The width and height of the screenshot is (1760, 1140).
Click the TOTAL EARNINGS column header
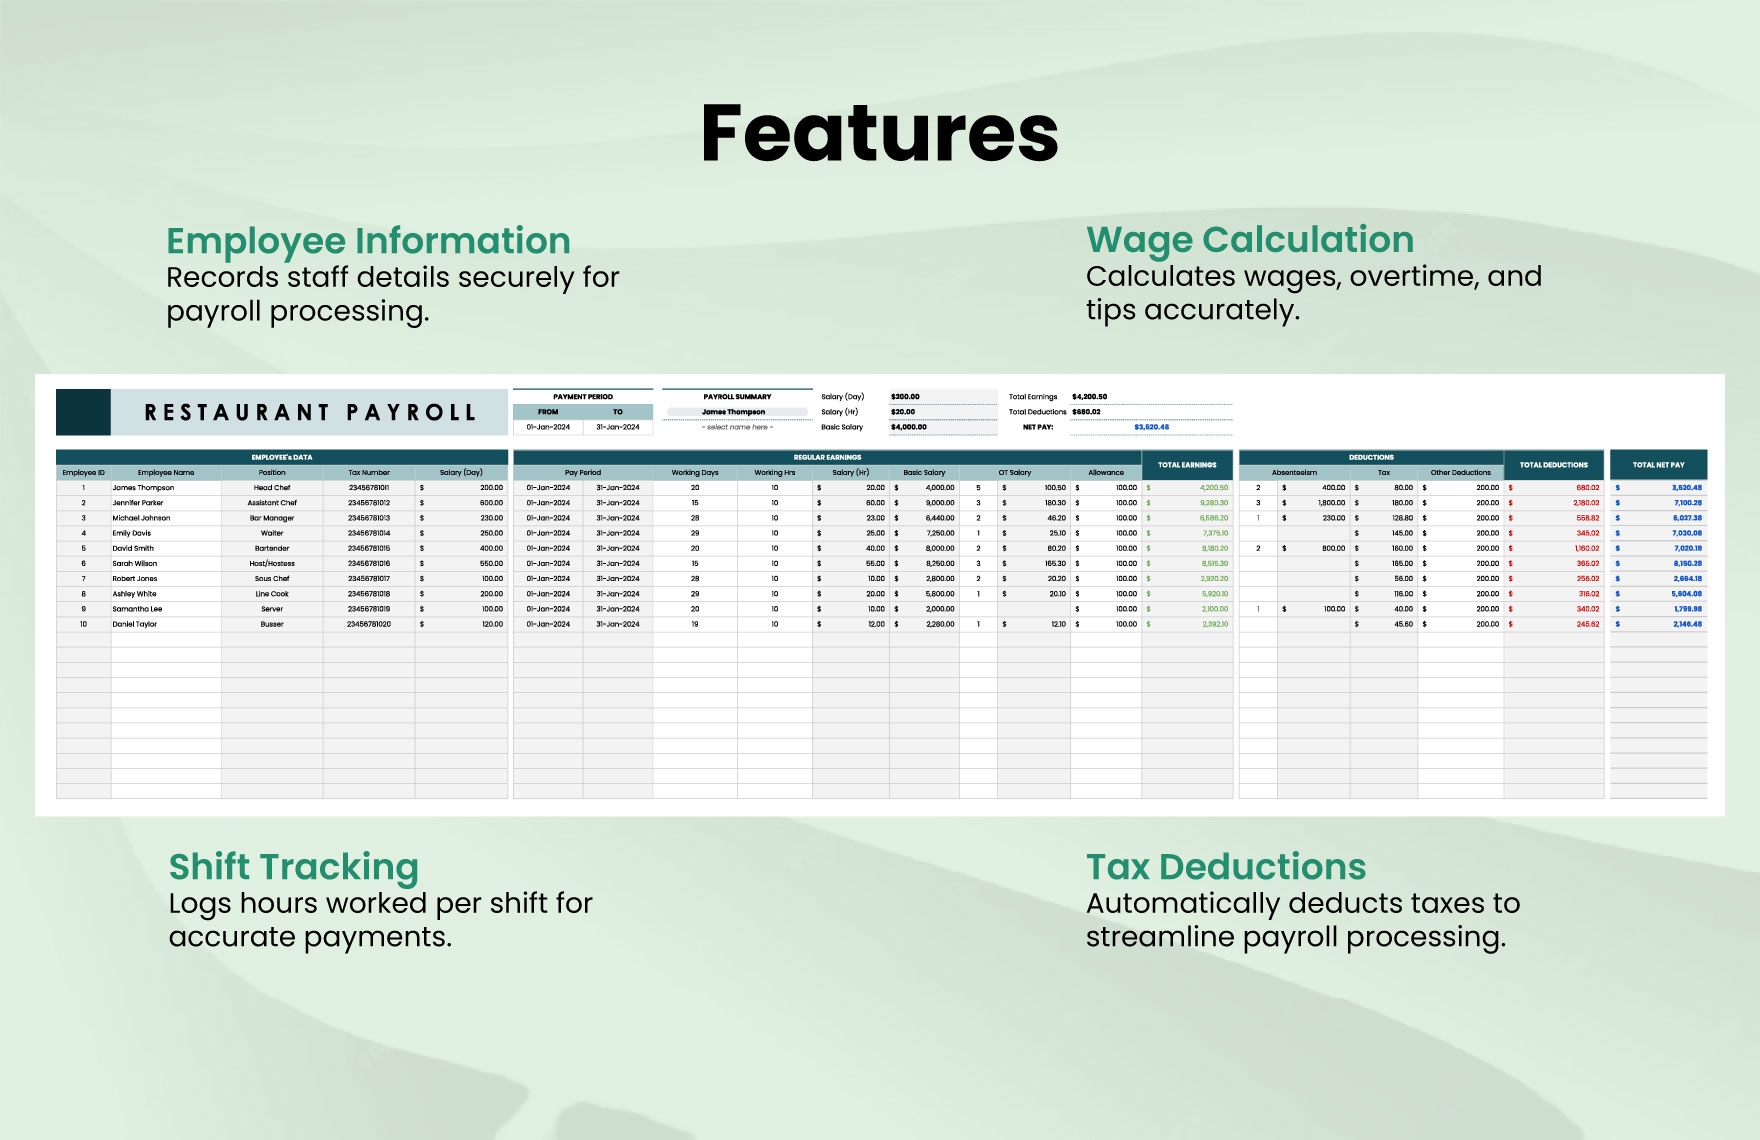tap(1187, 465)
